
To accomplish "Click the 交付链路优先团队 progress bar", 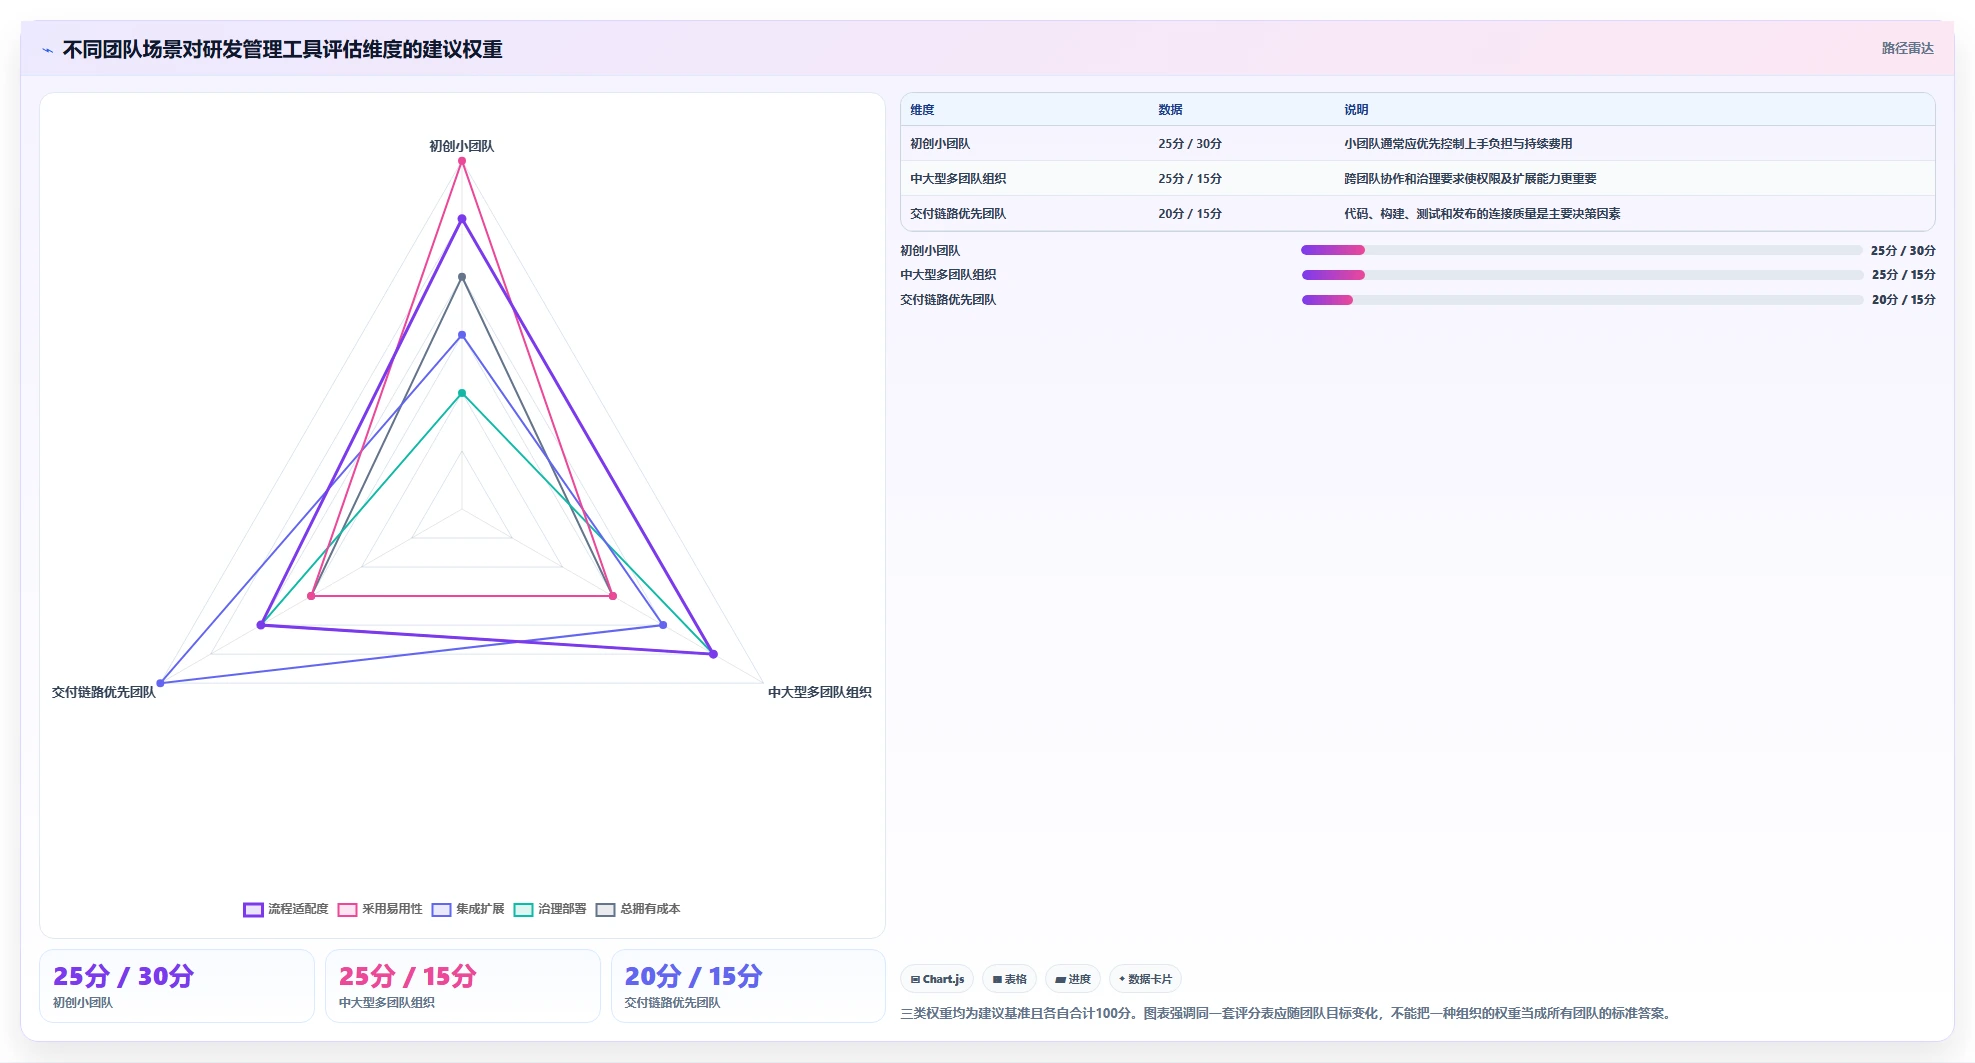I will coord(1581,300).
